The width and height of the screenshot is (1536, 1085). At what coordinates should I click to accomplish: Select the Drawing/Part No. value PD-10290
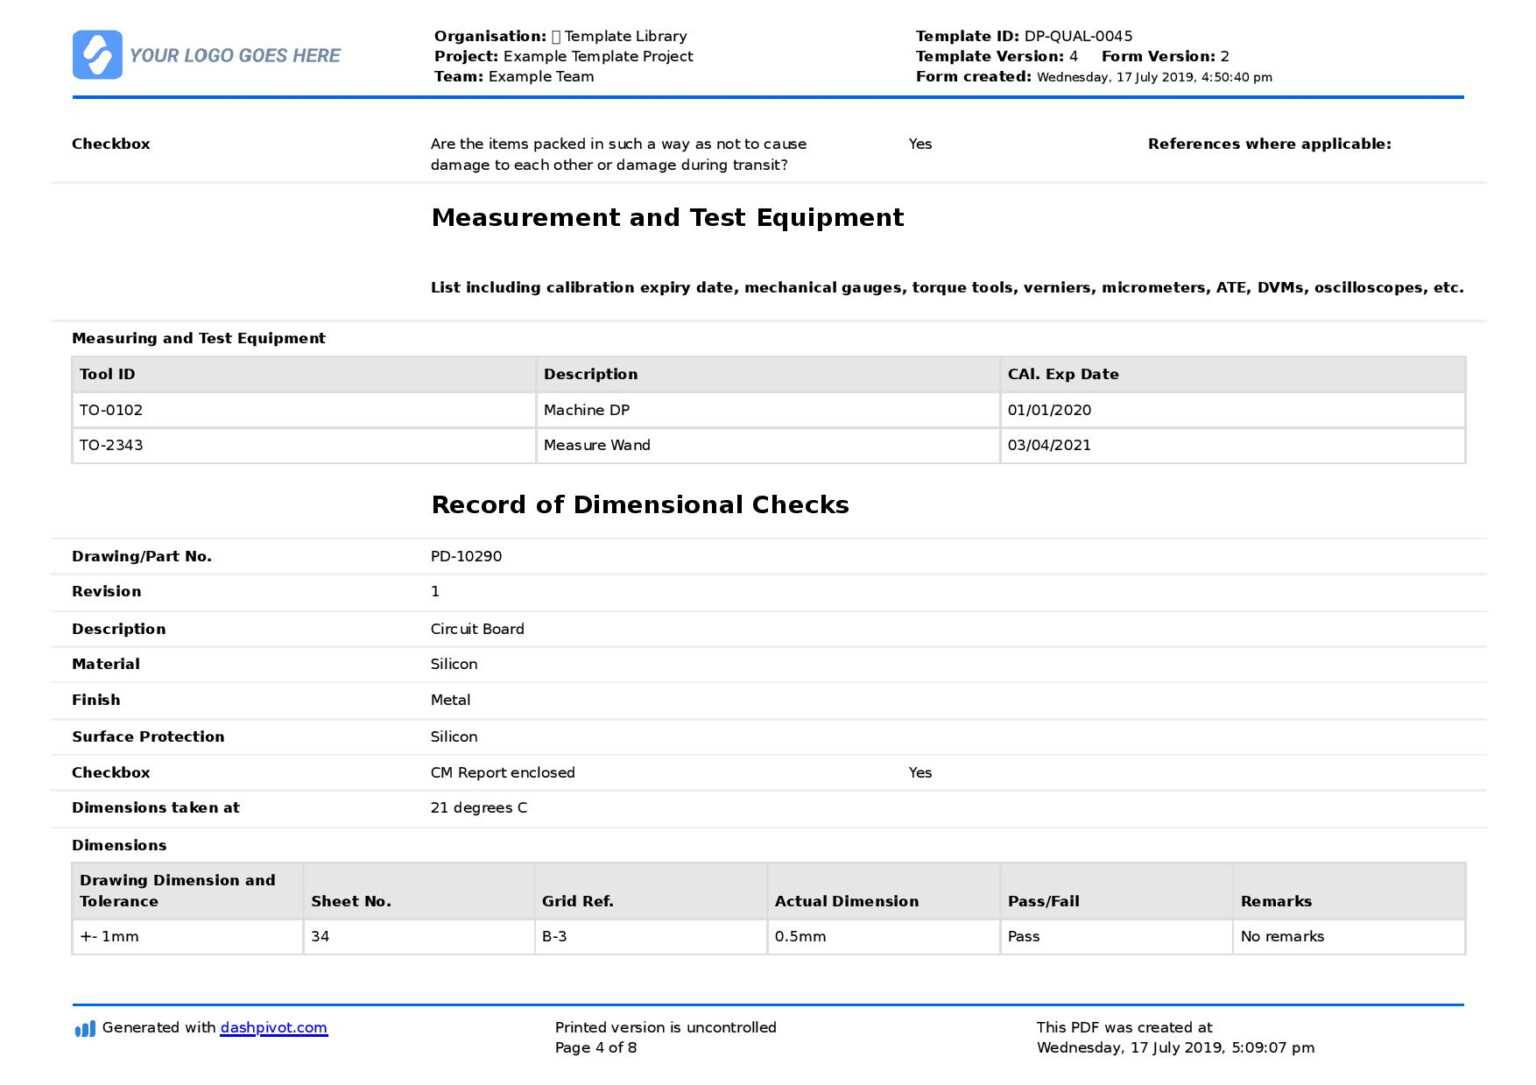[466, 556]
